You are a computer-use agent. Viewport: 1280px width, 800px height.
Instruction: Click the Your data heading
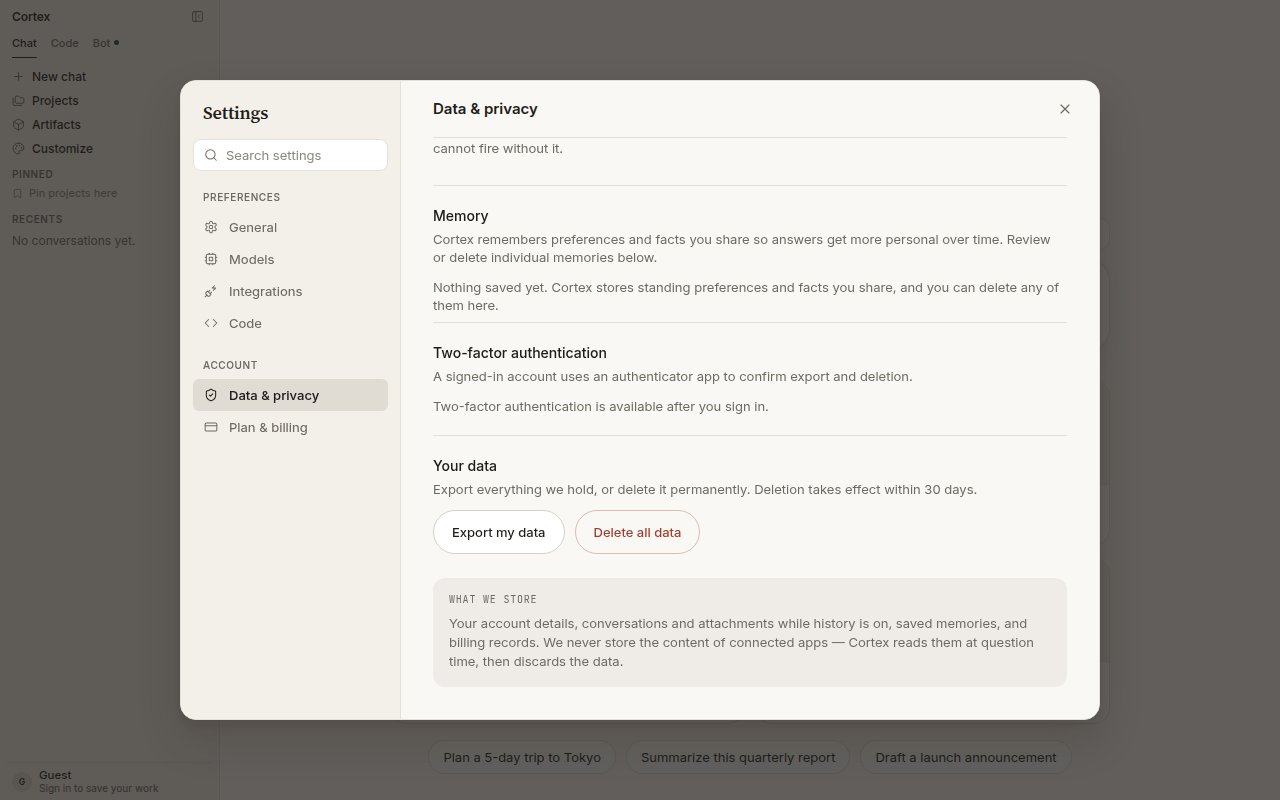point(465,466)
